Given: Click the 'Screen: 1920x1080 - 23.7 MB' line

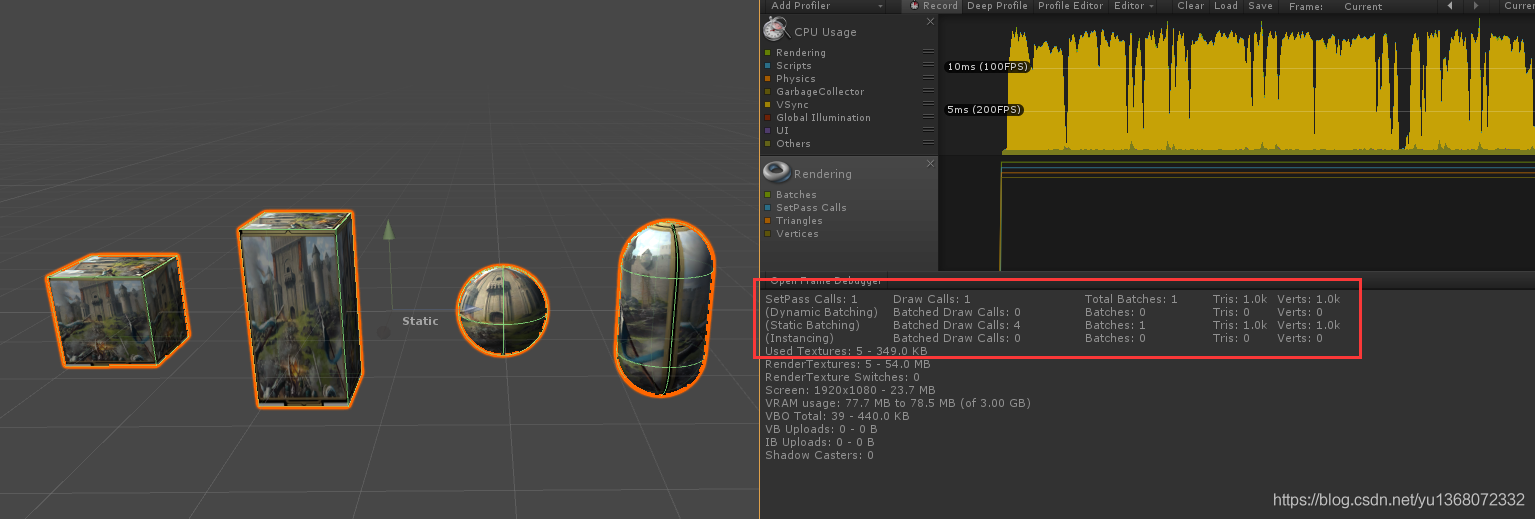Looking at the screenshot, I should coord(850,390).
